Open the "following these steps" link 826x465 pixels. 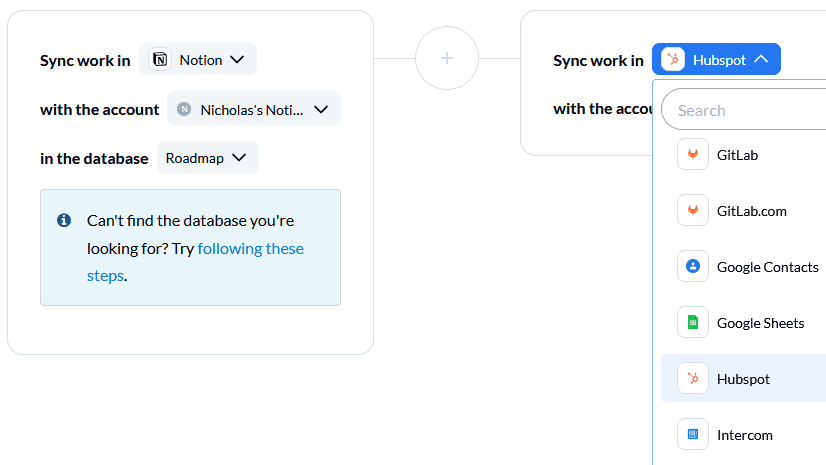195,262
